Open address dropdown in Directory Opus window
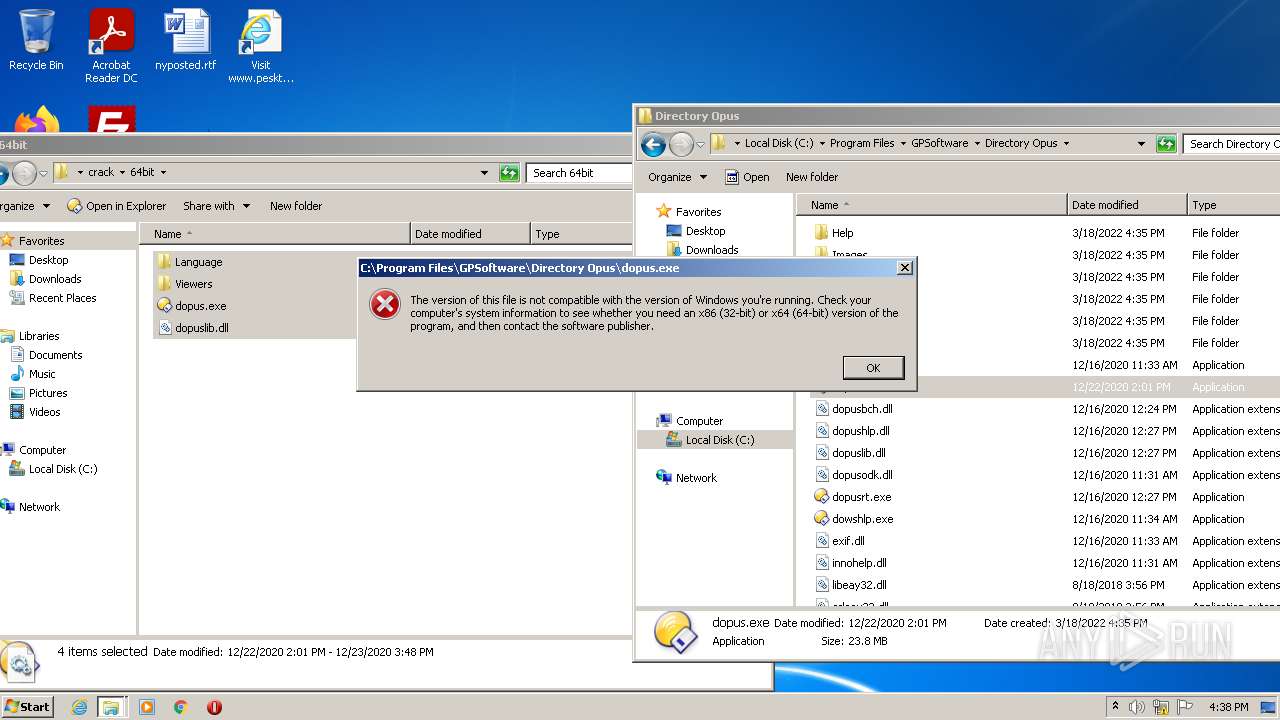1280x720 pixels. click(1141, 144)
